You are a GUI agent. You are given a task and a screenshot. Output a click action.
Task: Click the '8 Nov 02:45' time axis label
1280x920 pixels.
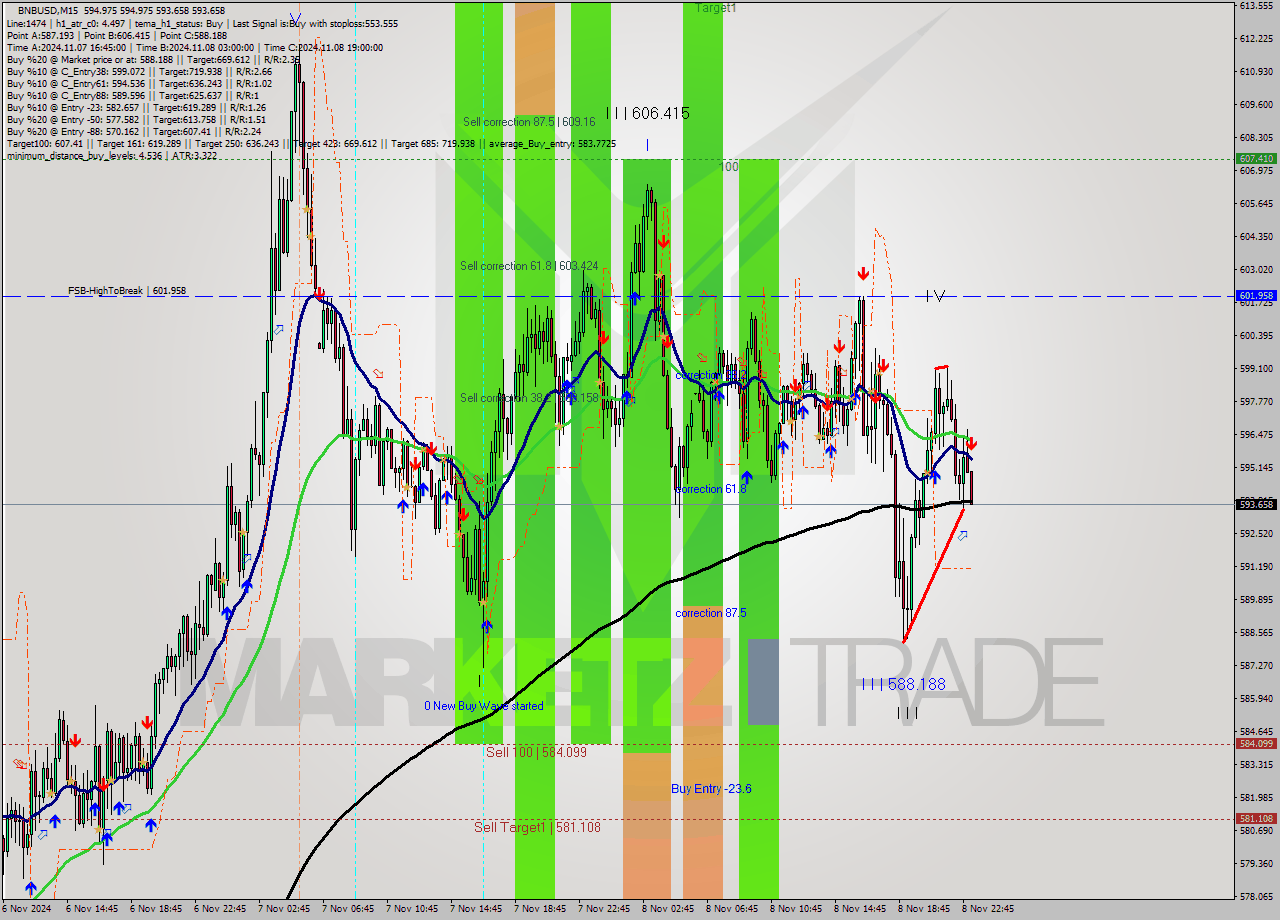pyautogui.click(x=668, y=909)
